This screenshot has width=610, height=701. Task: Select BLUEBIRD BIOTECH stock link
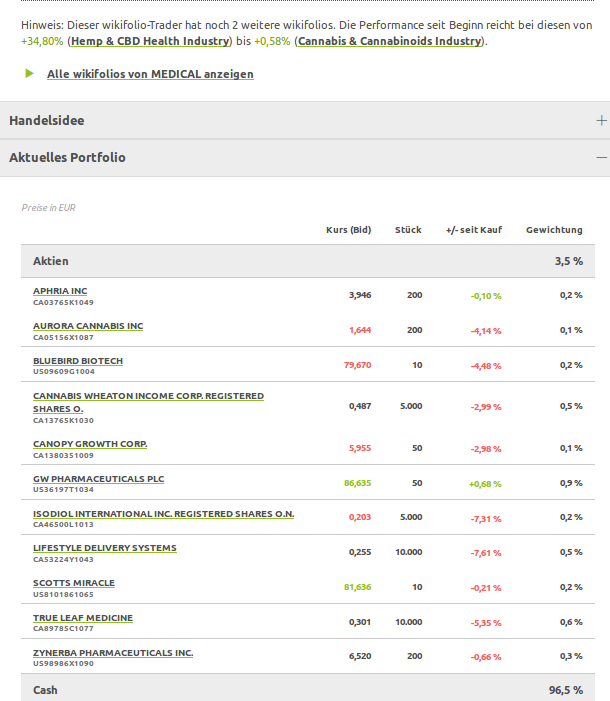(x=78, y=360)
